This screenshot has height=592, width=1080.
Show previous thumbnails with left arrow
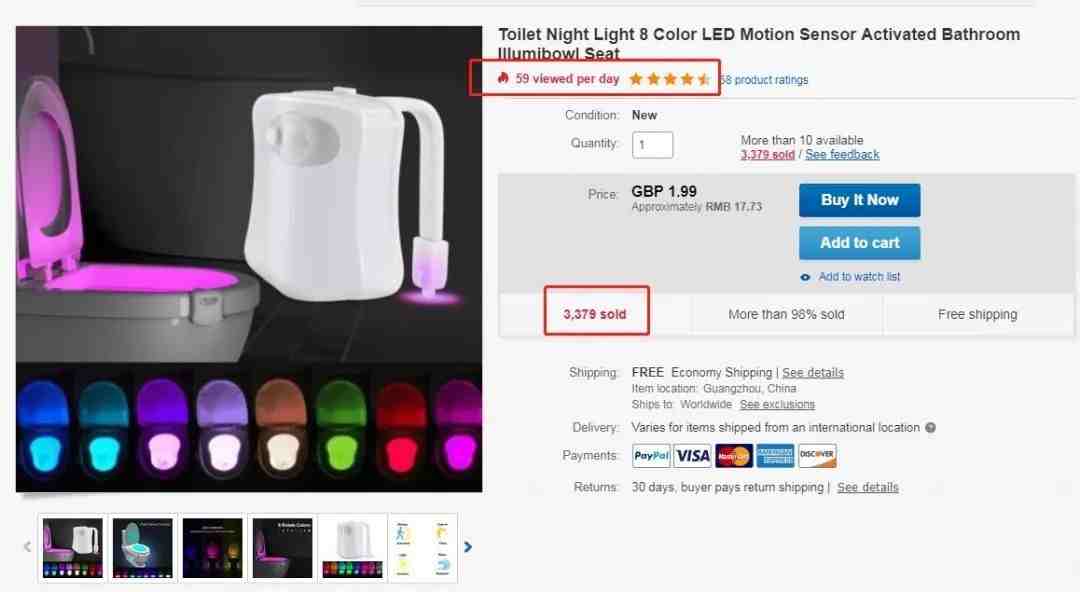coord(27,547)
